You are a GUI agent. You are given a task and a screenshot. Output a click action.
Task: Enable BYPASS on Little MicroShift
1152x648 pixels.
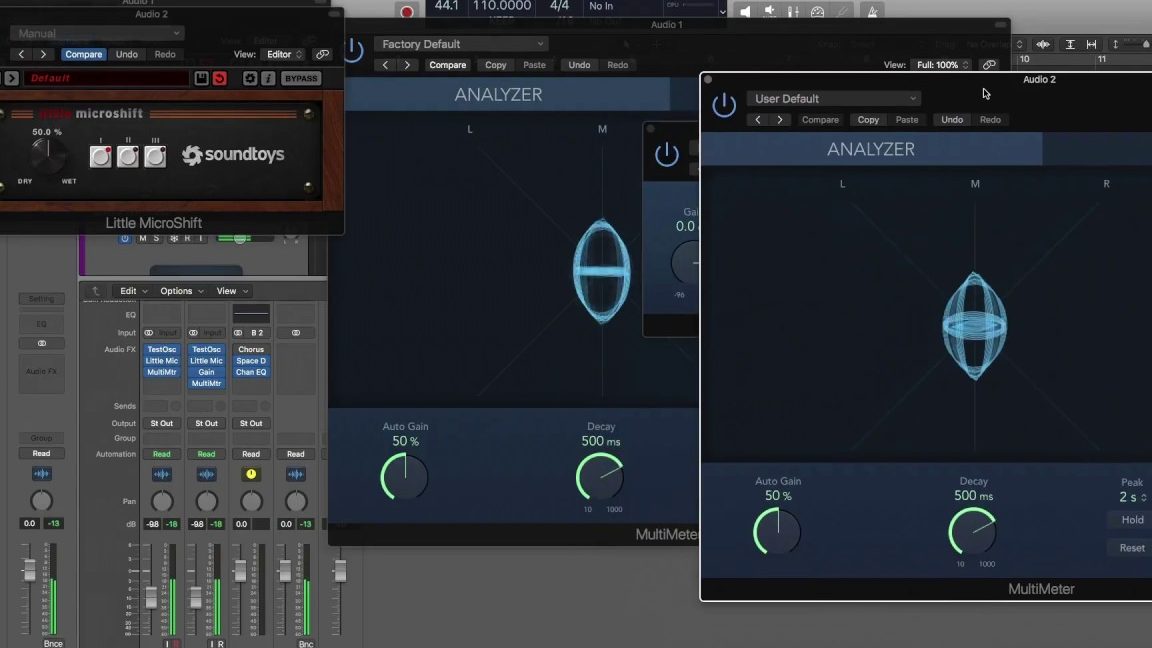point(301,78)
